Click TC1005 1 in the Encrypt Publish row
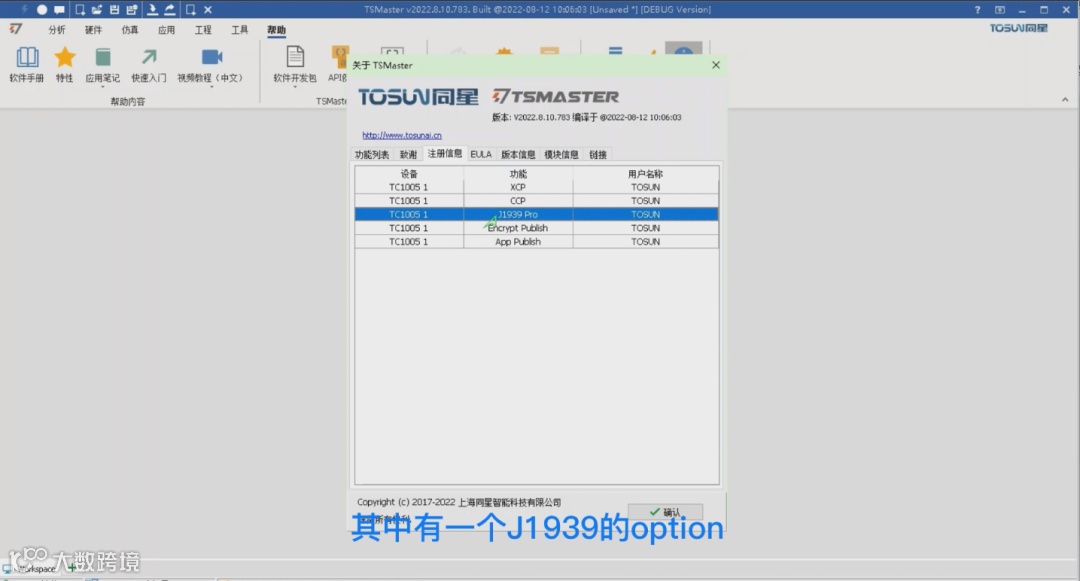Image resolution: width=1080 pixels, height=581 pixels. coord(408,228)
